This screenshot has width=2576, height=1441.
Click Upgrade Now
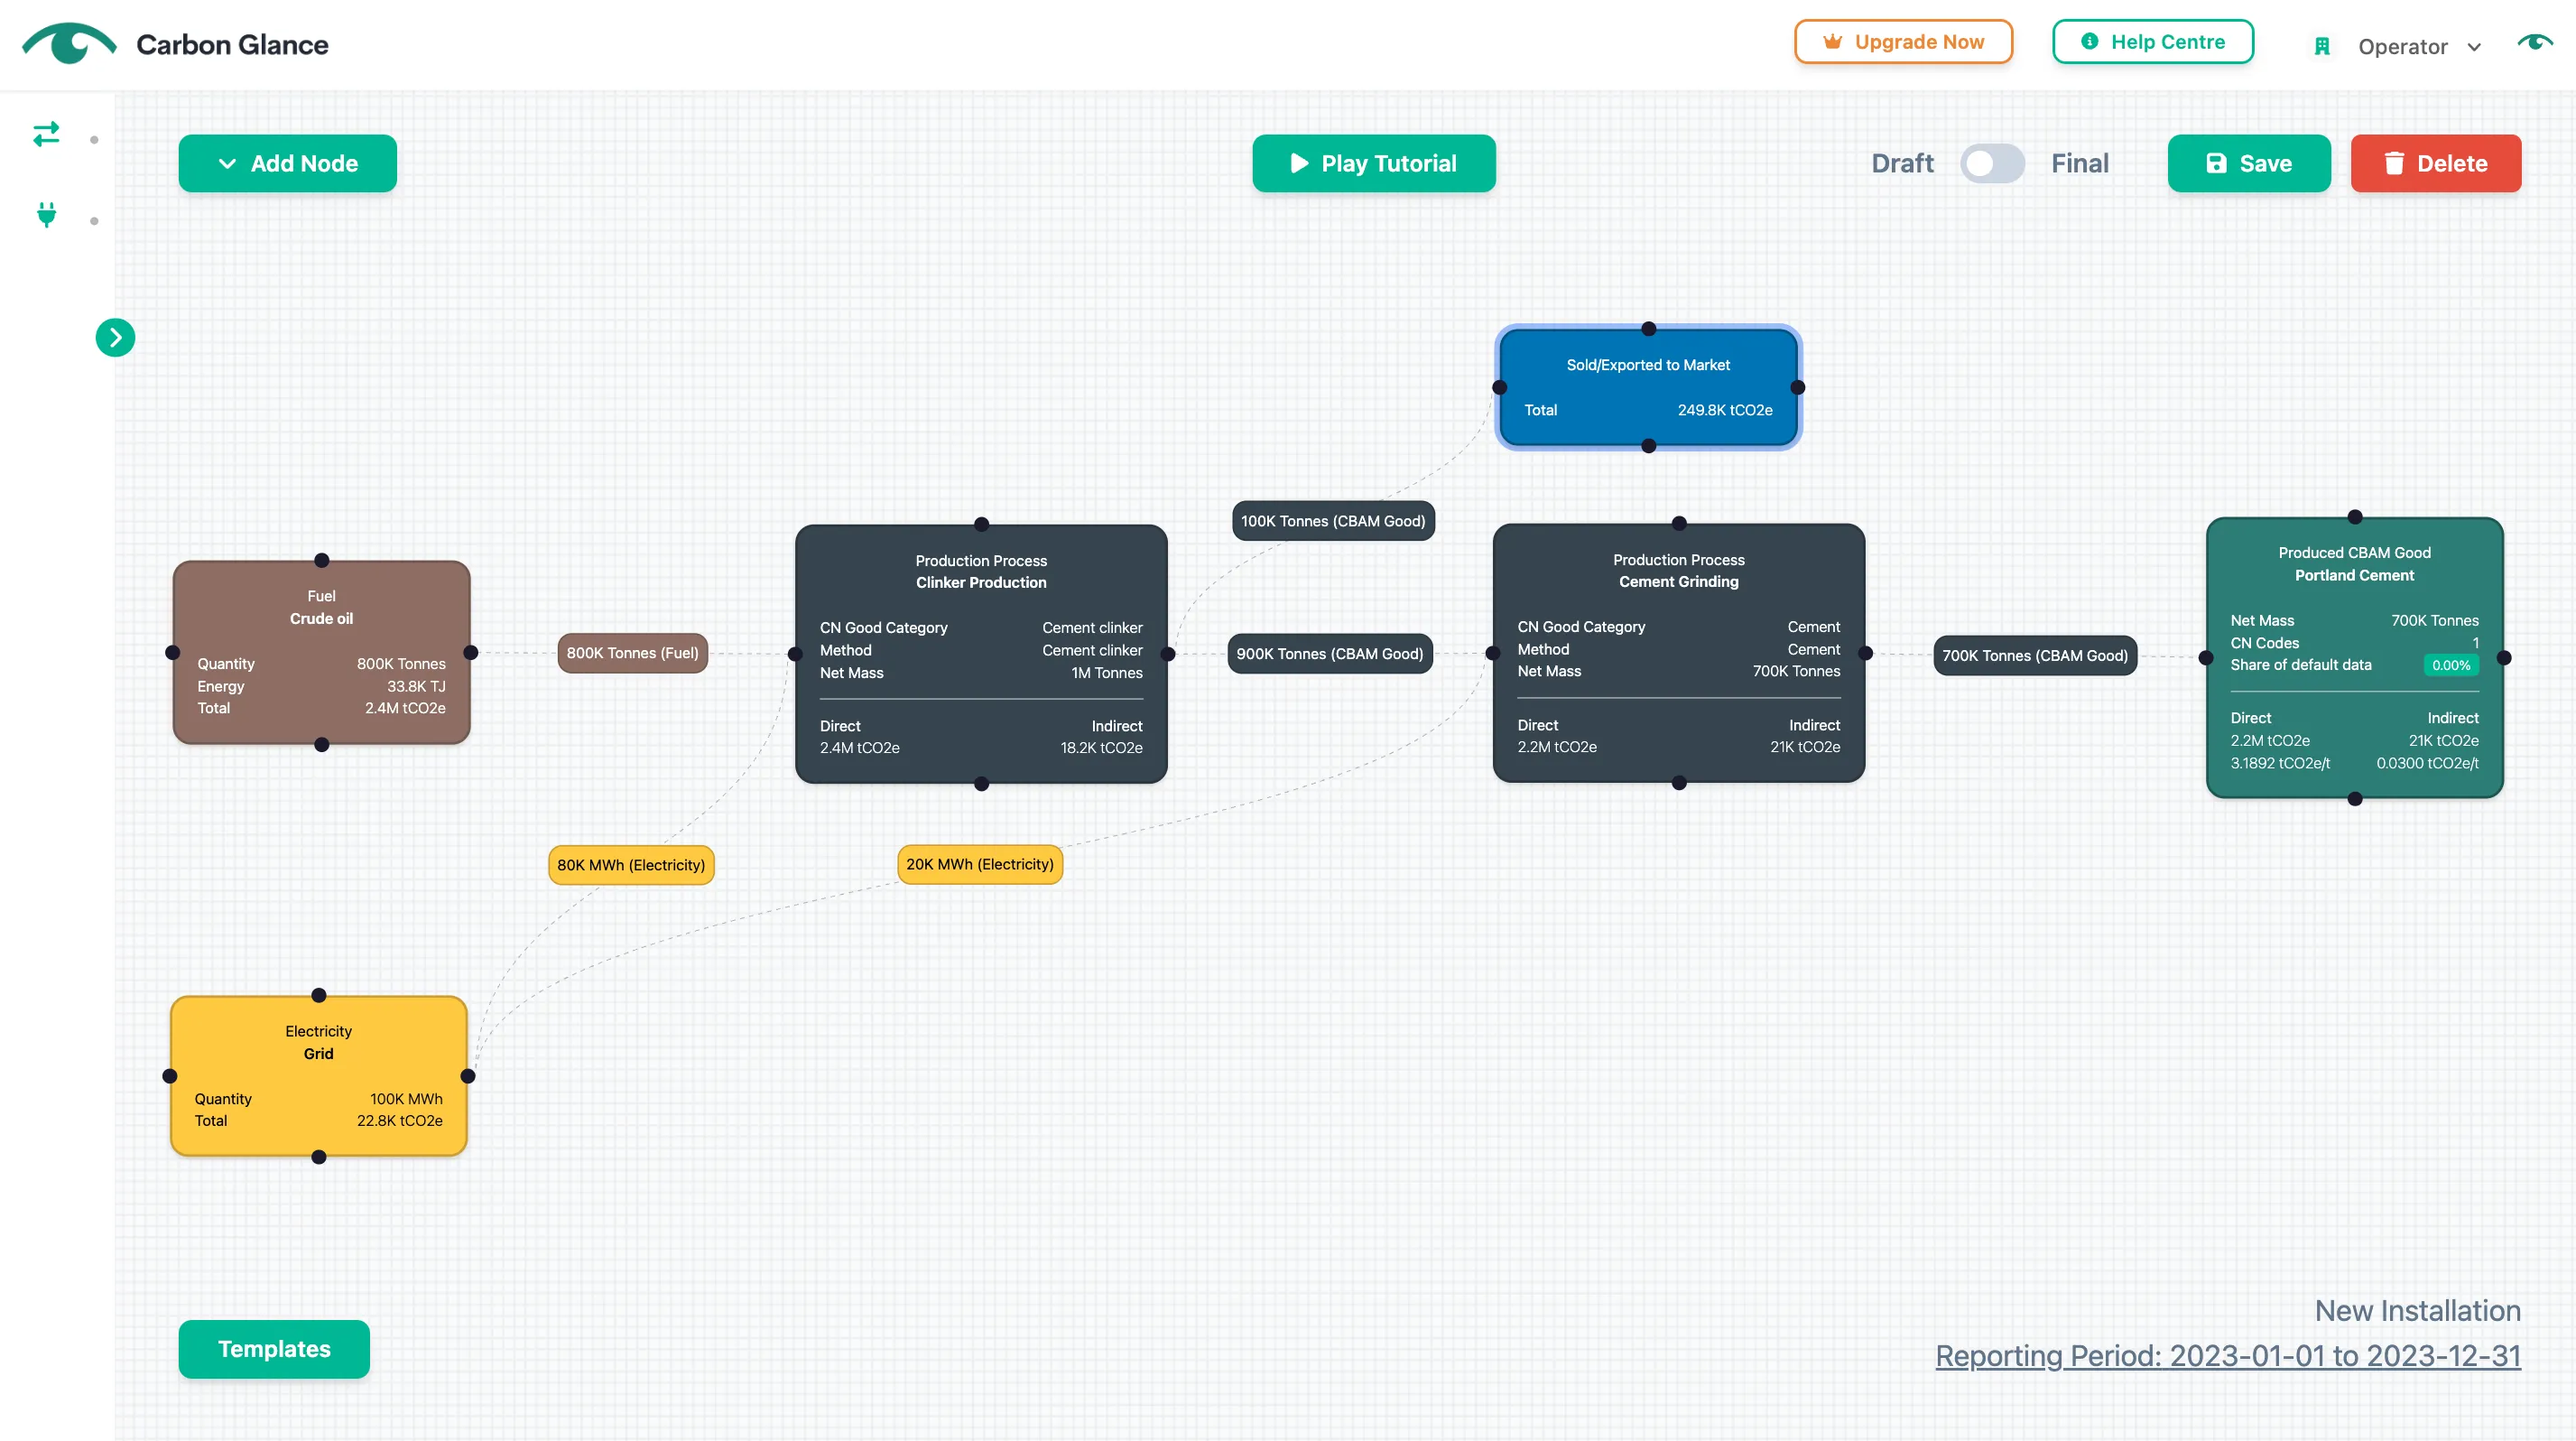(1903, 42)
